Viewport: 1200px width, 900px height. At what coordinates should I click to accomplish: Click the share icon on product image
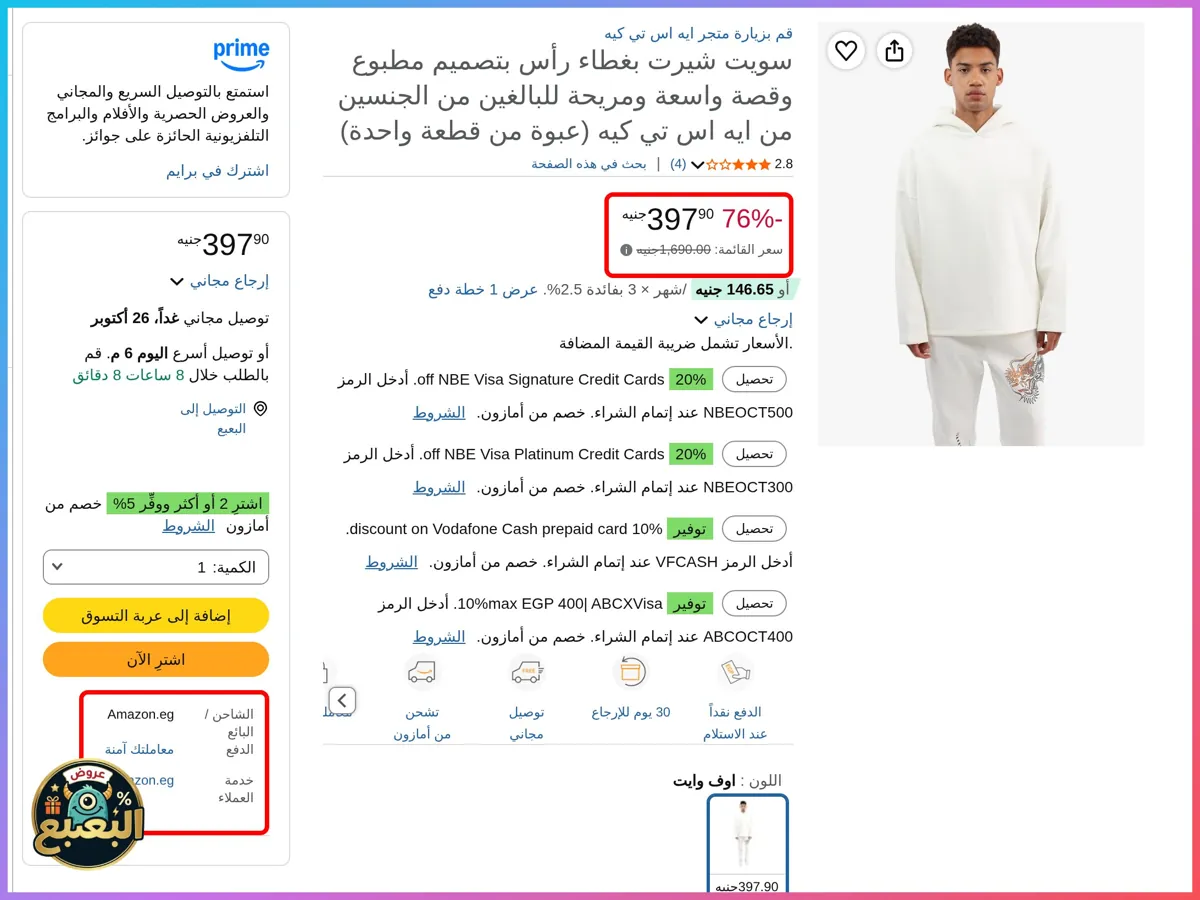pos(894,50)
